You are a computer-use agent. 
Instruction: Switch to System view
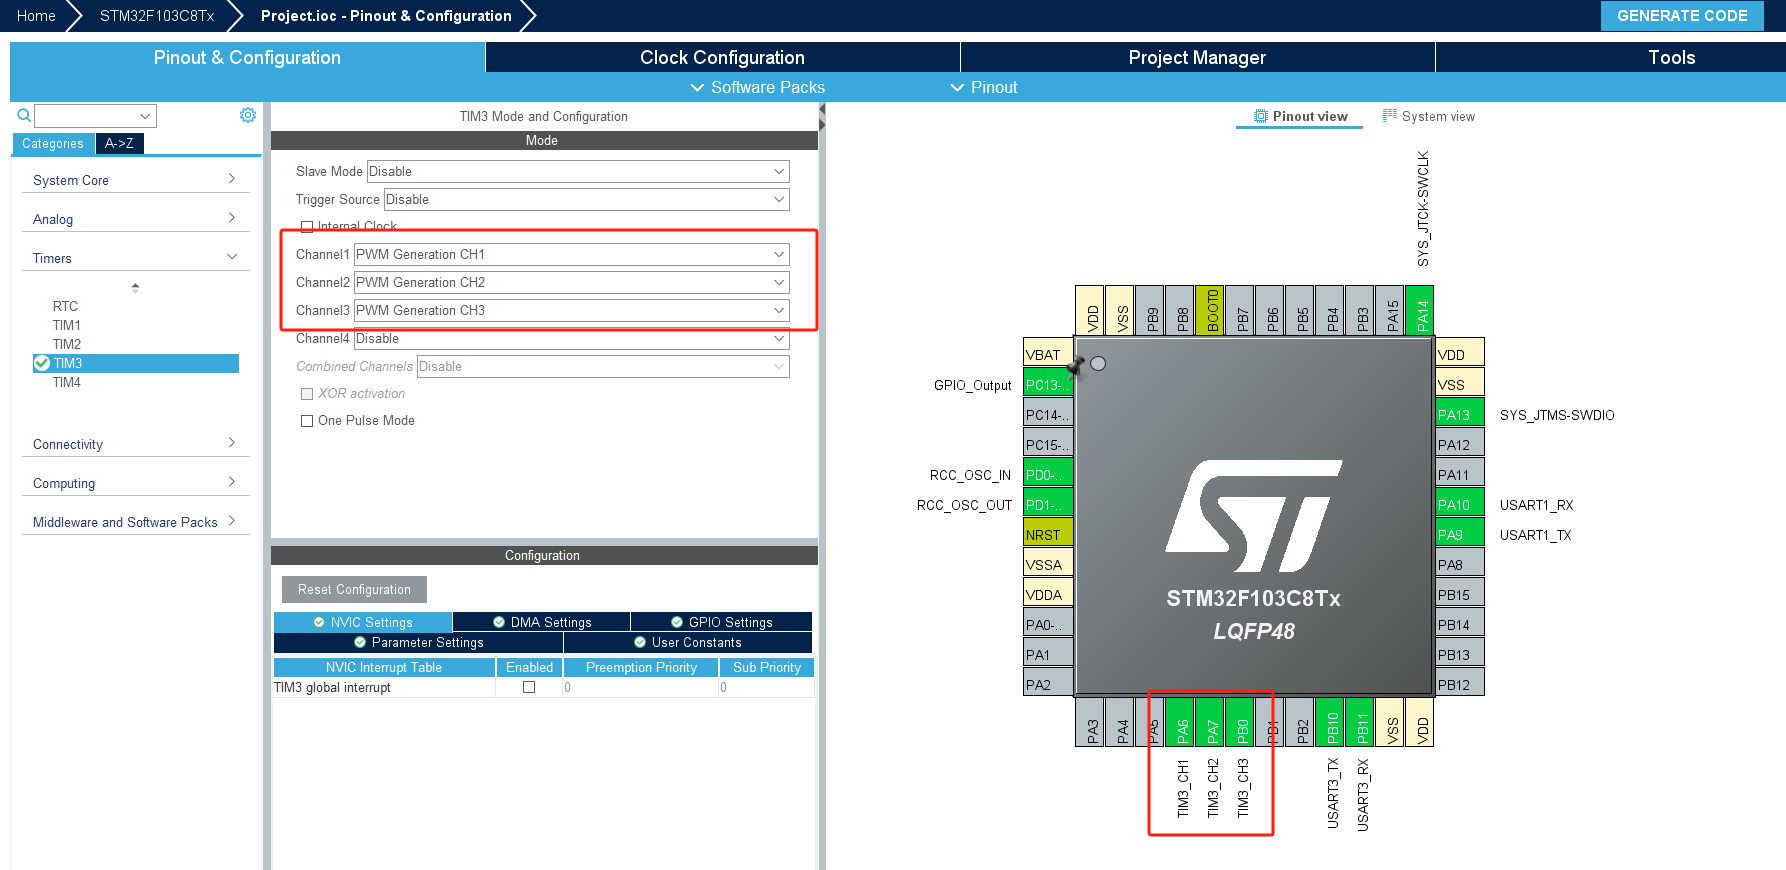(x=1429, y=116)
